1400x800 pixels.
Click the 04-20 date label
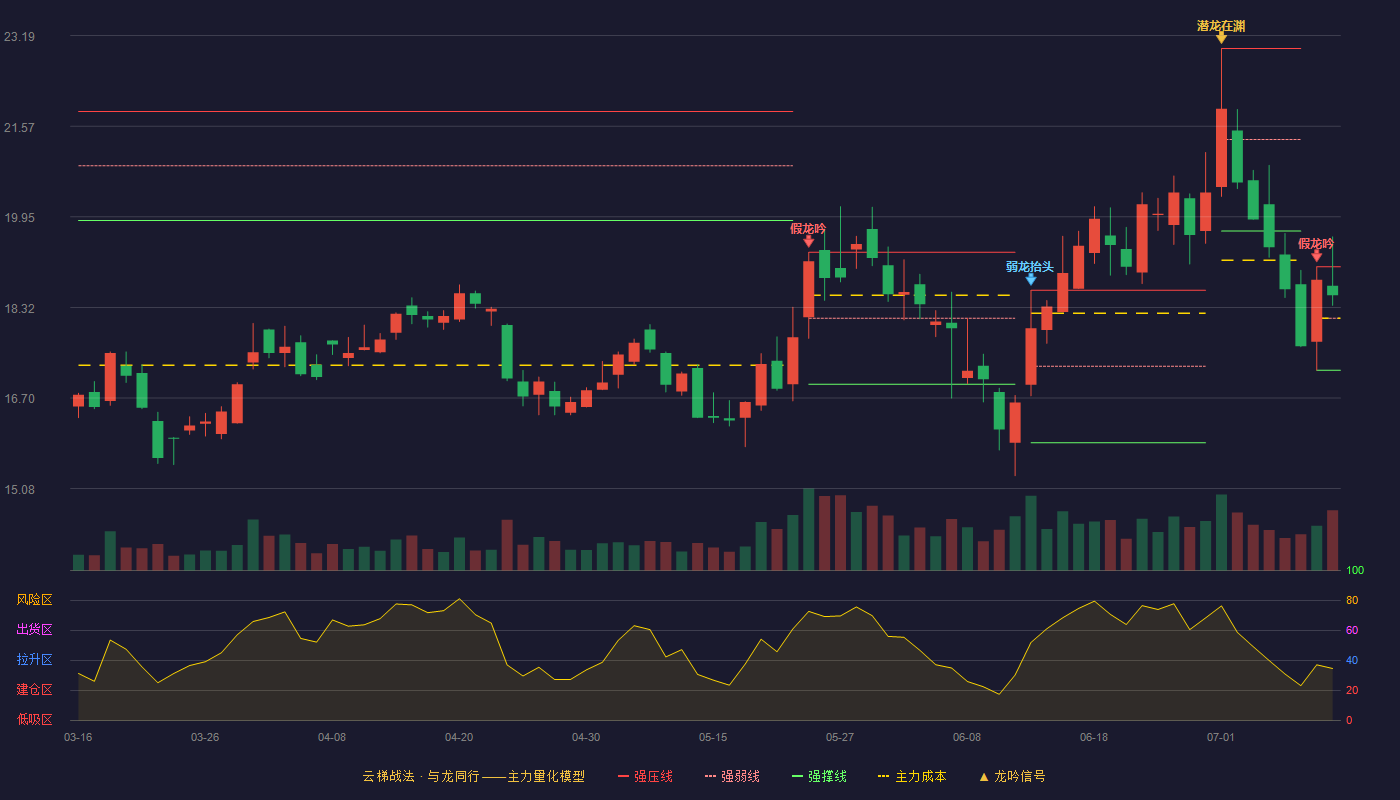tap(459, 737)
